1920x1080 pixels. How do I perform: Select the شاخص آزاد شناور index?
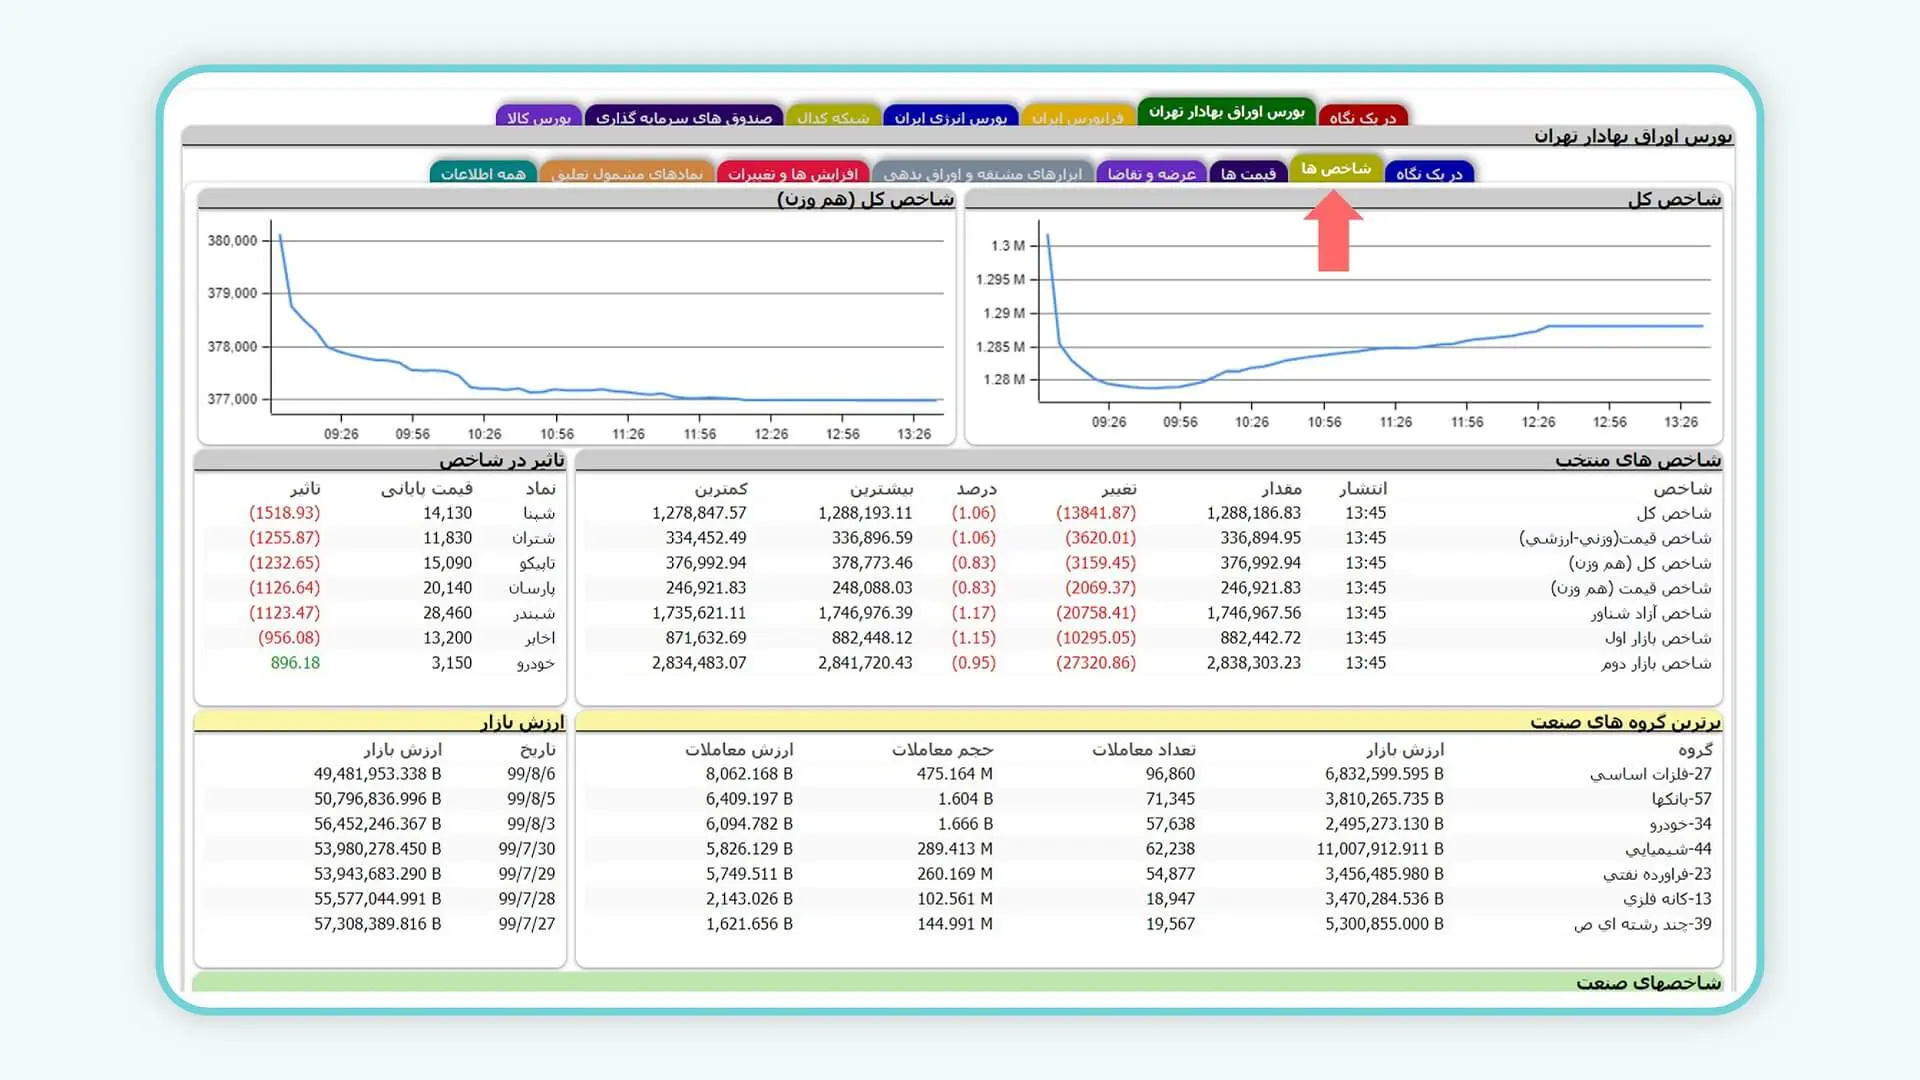[1652, 613]
